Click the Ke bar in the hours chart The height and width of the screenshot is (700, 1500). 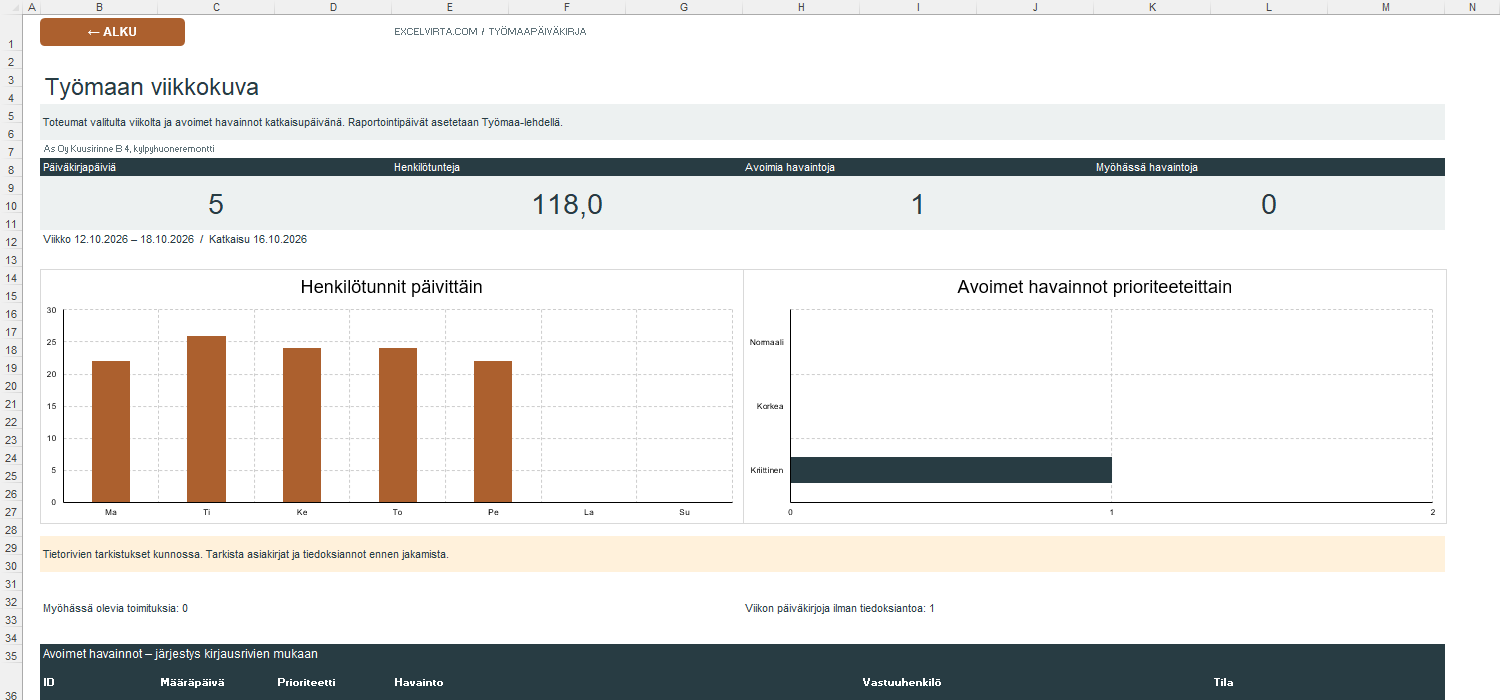tap(302, 425)
